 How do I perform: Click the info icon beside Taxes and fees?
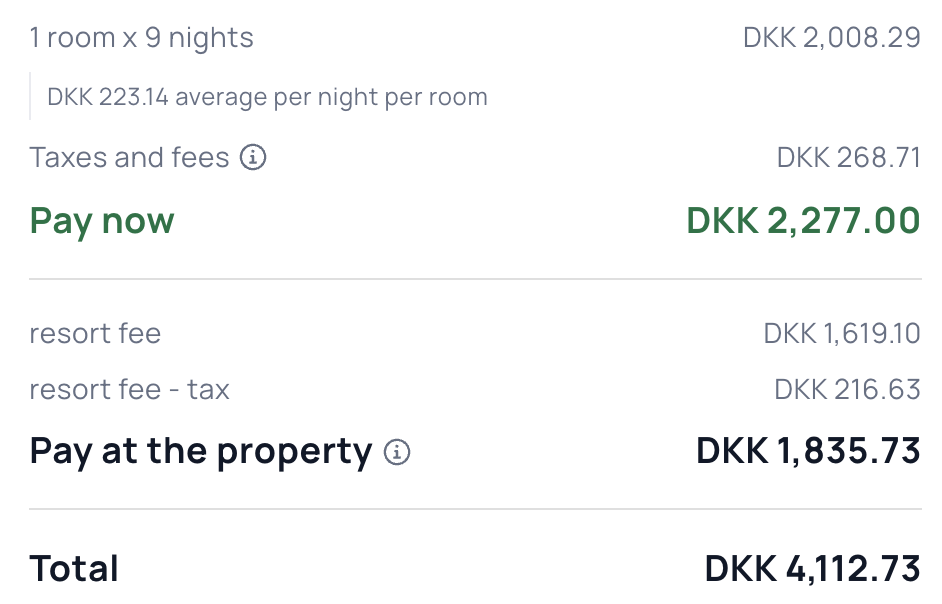tap(254, 158)
